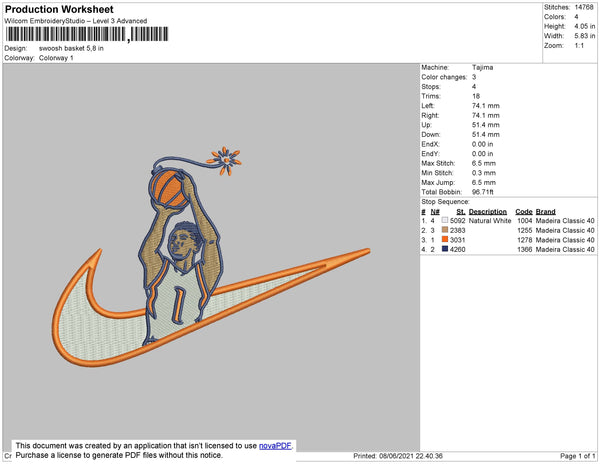Click the Height value 4.05 in
Viewport: 600px width, 464px height.
click(x=585, y=26)
